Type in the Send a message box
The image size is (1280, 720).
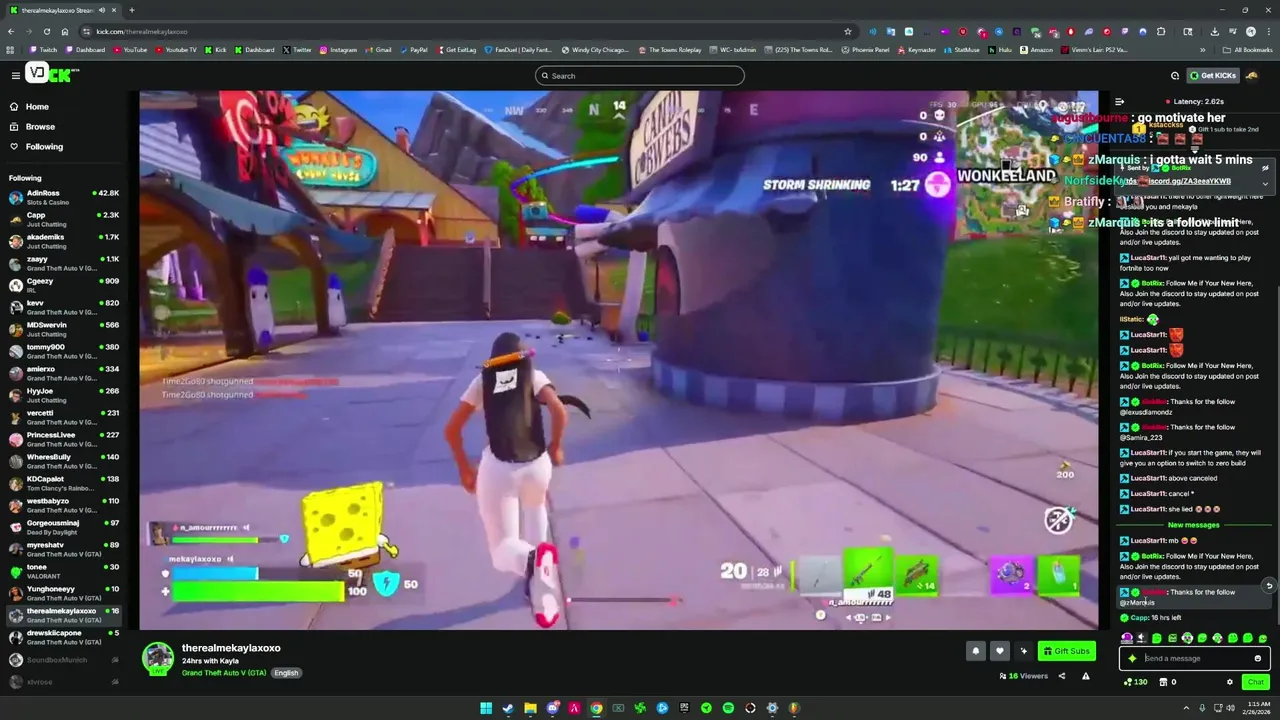1195,658
